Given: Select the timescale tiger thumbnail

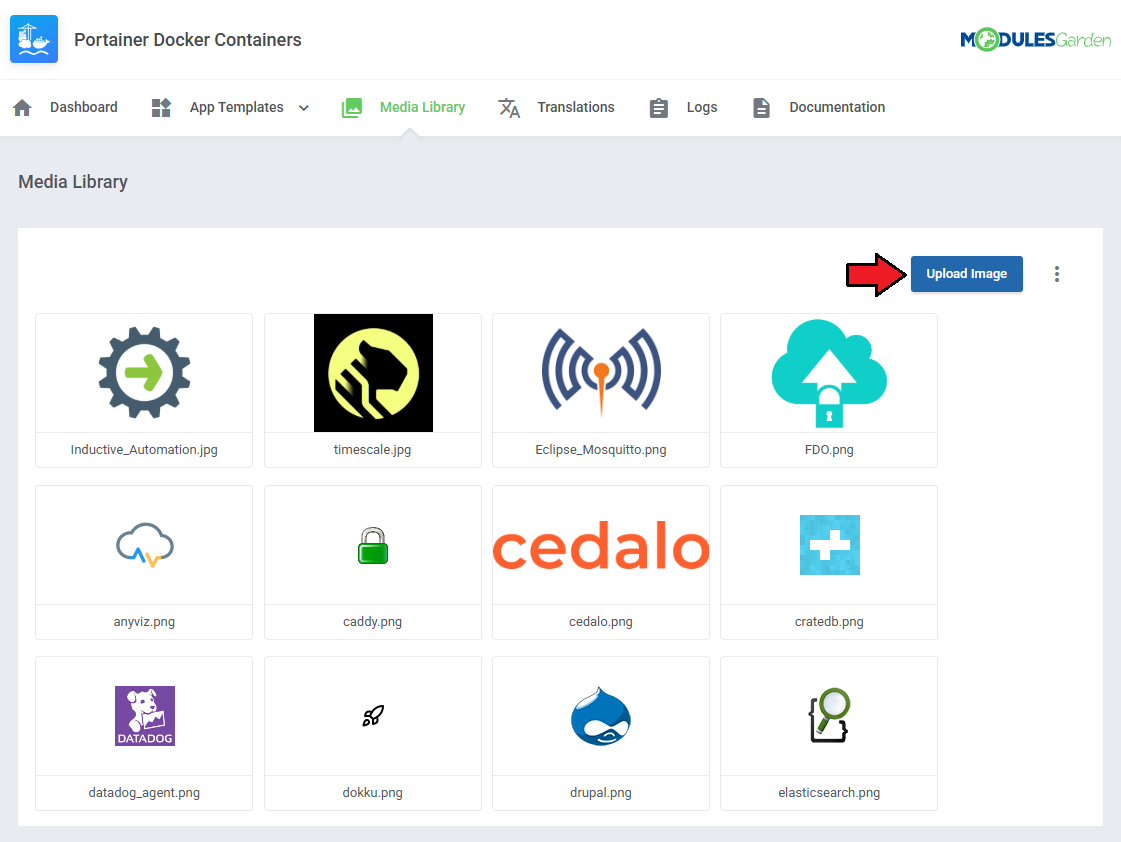Looking at the screenshot, I should (x=373, y=372).
